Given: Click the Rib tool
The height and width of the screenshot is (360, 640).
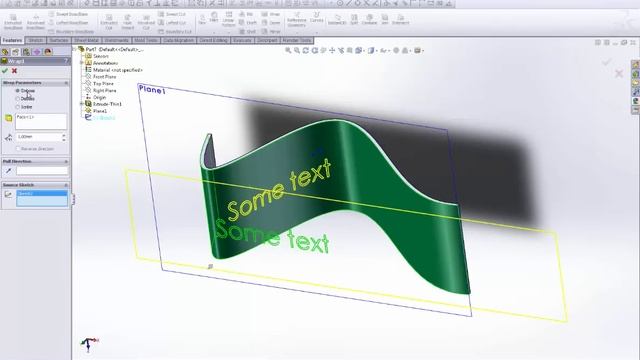Looking at the screenshot, I should coord(246,14).
